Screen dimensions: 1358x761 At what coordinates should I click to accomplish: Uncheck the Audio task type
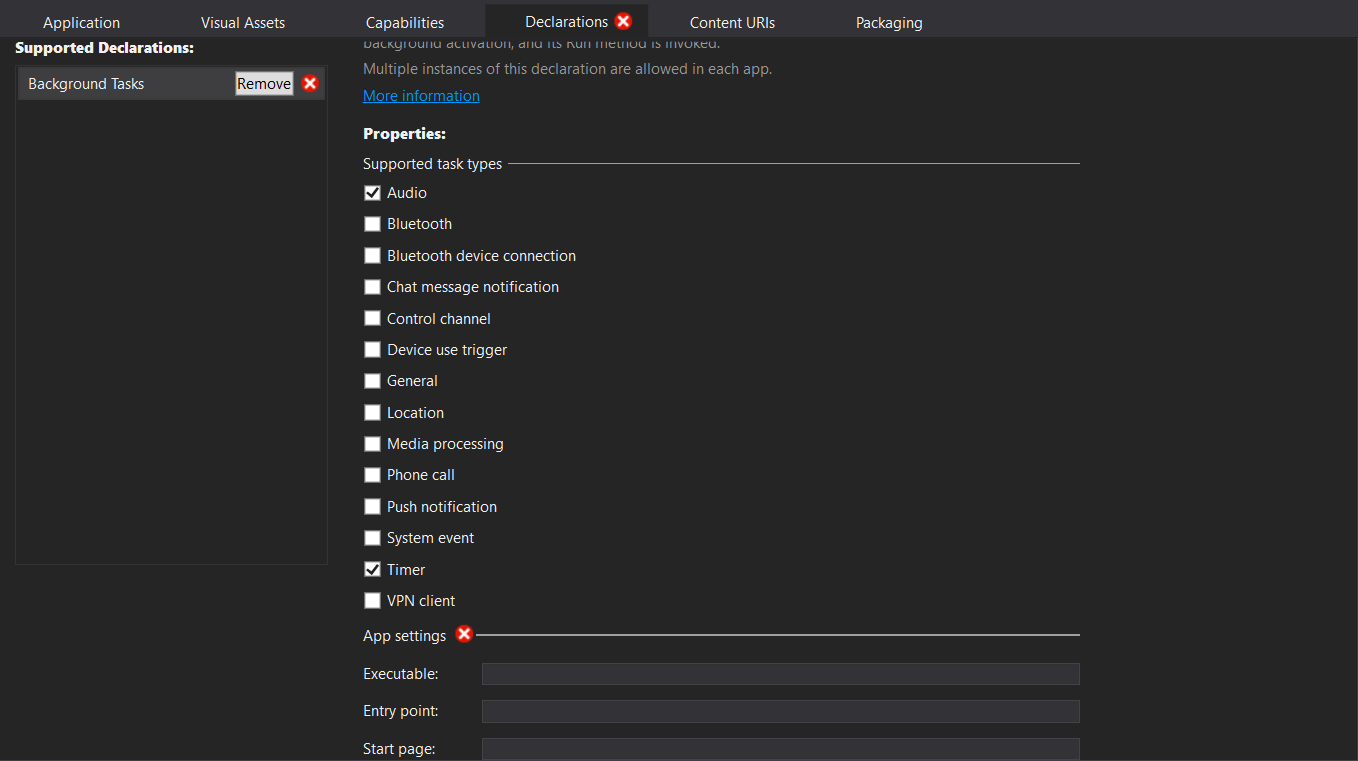(x=372, y=193)
